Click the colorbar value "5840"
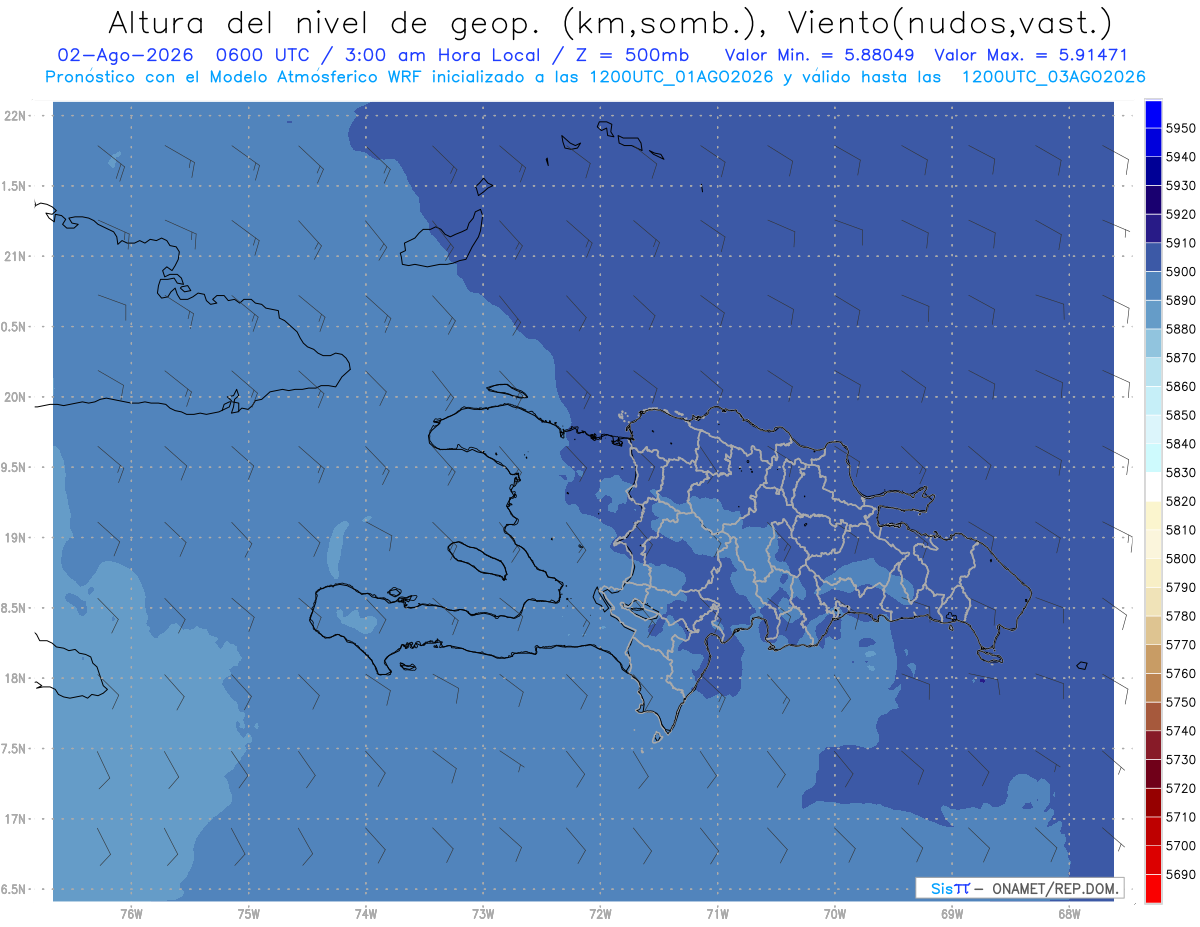 coord(1180,444)
